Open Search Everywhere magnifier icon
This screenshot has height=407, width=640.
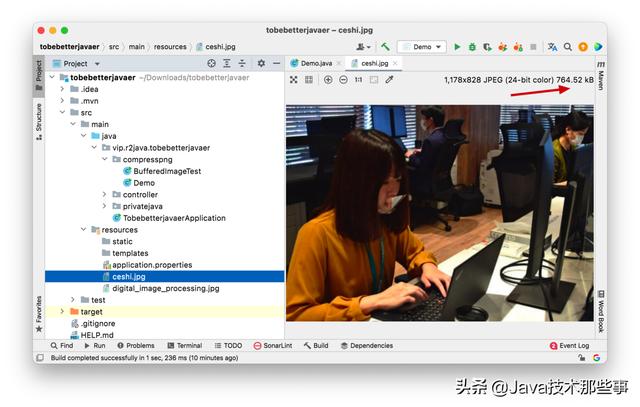(x=568, y=47)
